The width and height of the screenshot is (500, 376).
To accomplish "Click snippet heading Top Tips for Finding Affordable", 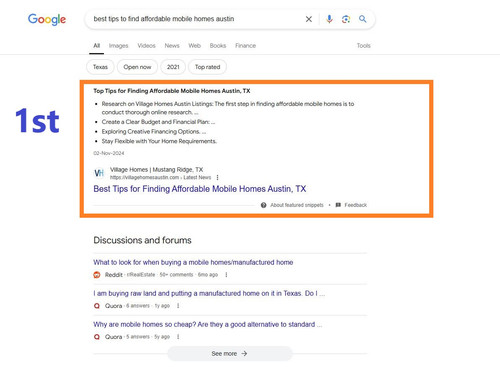I will pyautogui.click(x=172, y=91).
